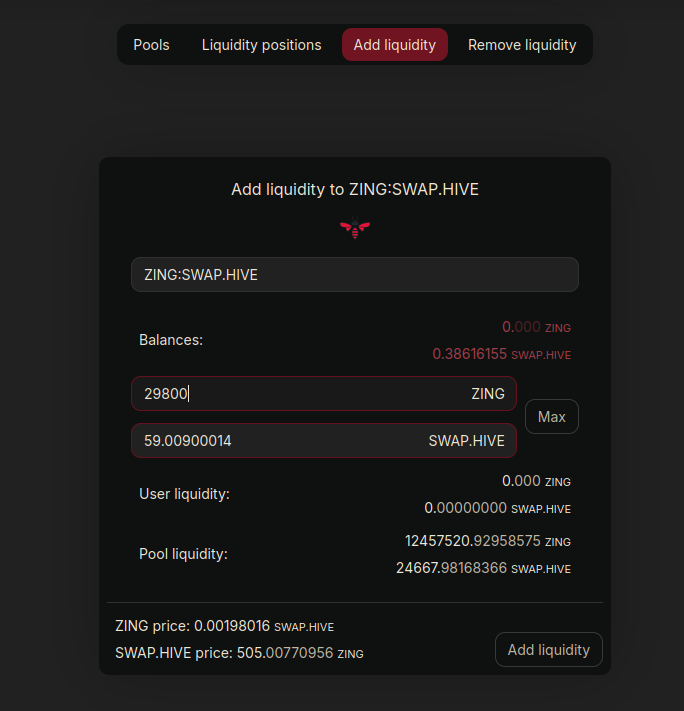Click the Add liquidity to ZING:SWAP.HIVE heading
This screenshot has width=684, height=711.
point(355,190)
